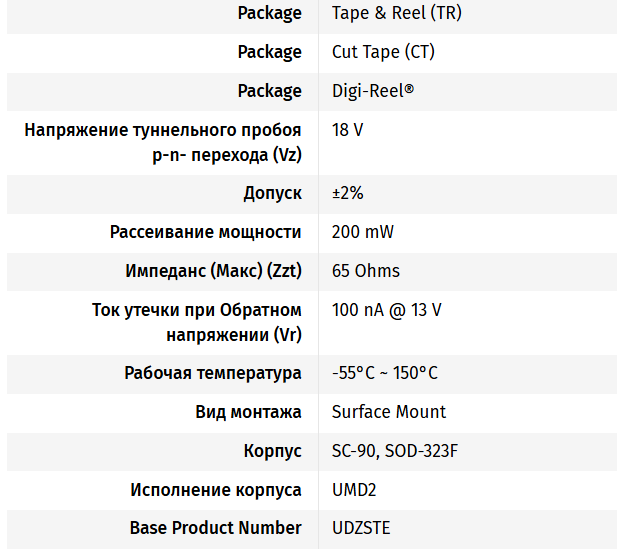Image resolution: width=617 pixels, height=558 pixels.
Task: Click the Допуск row label
Action: point(272,193)
